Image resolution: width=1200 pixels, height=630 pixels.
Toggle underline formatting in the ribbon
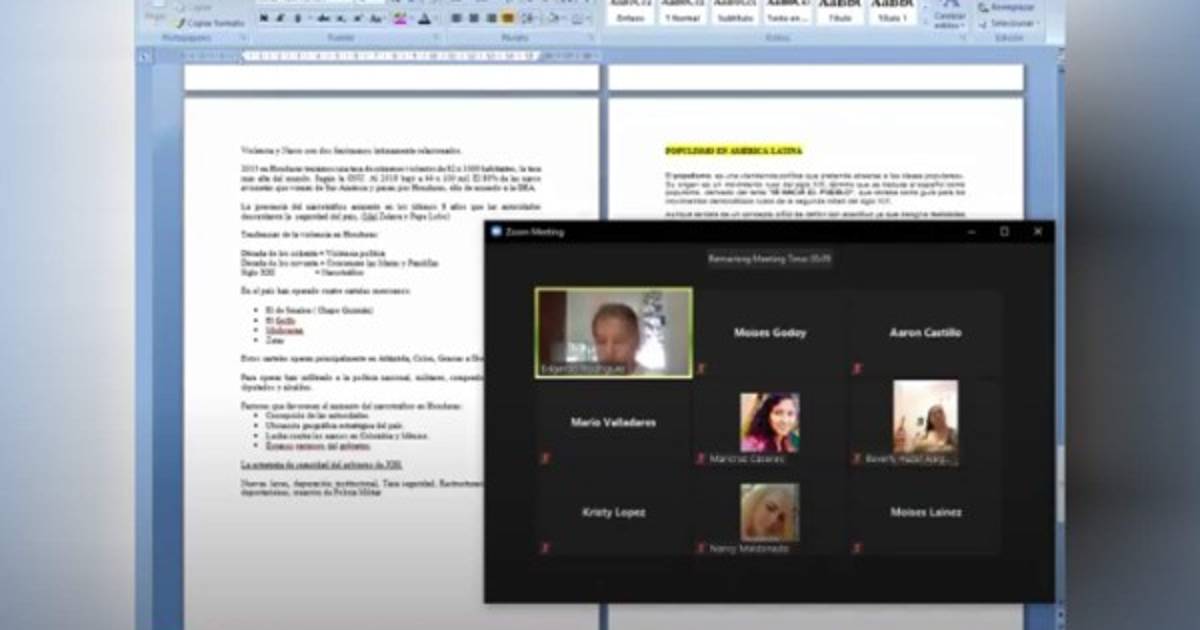coord(297,18)
